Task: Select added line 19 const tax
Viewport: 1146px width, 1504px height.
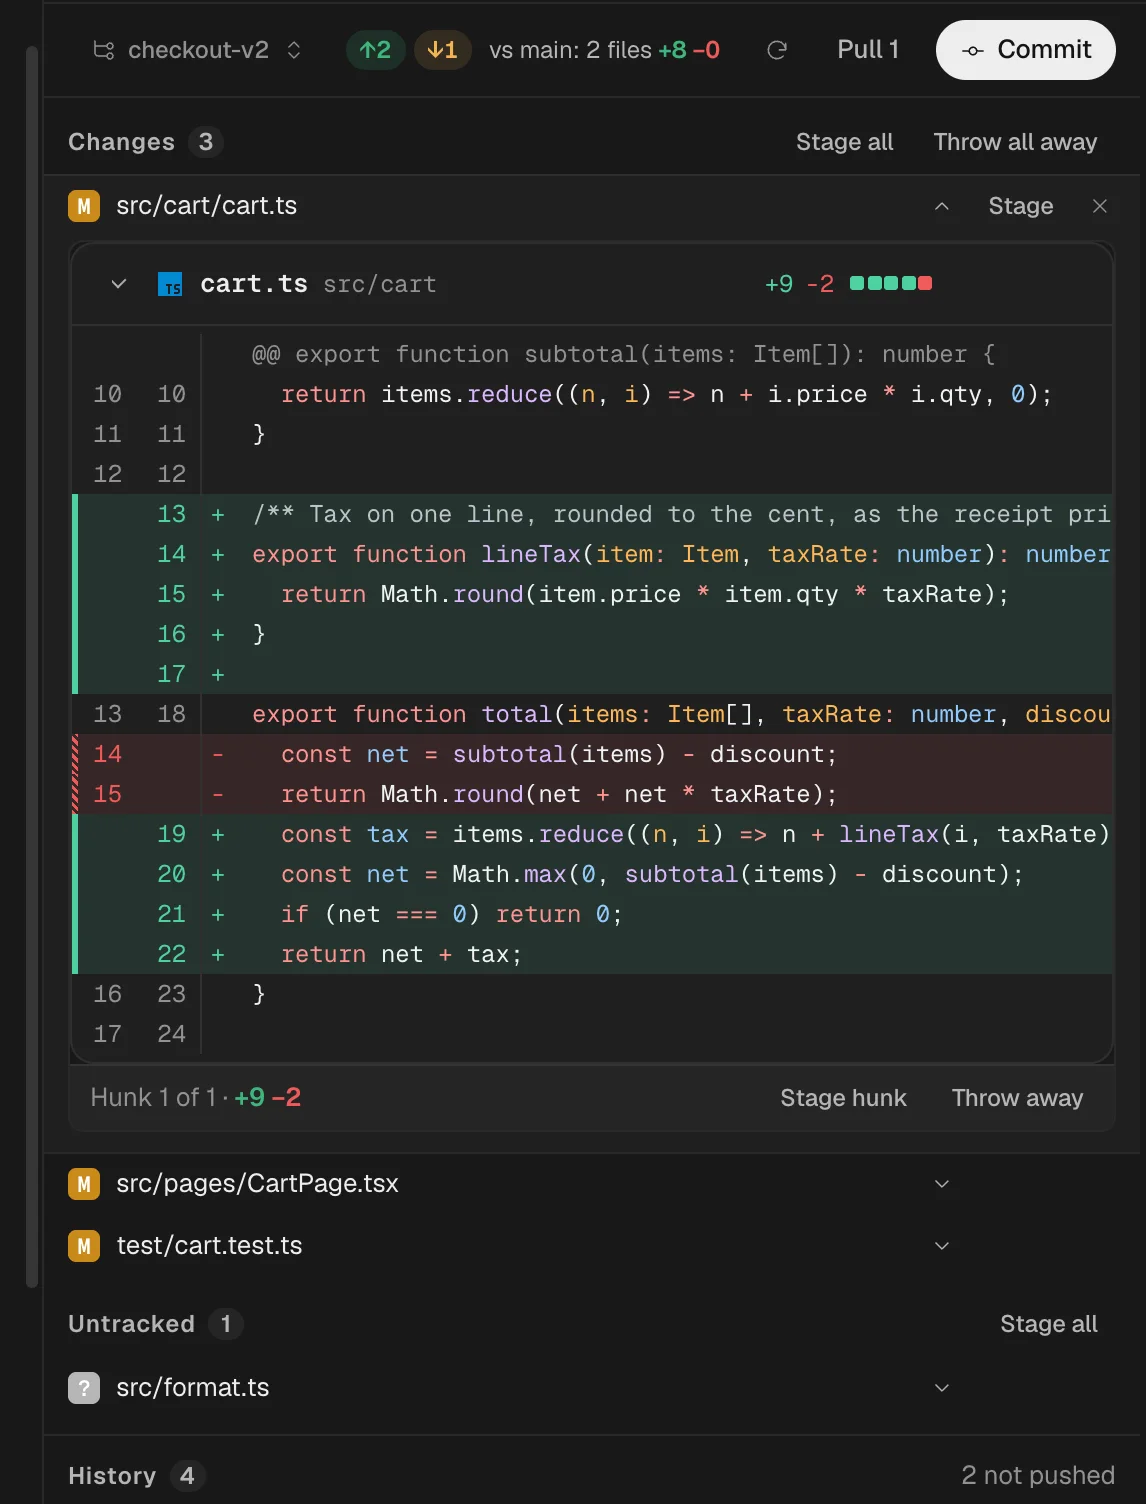Action: coord(592,834)
